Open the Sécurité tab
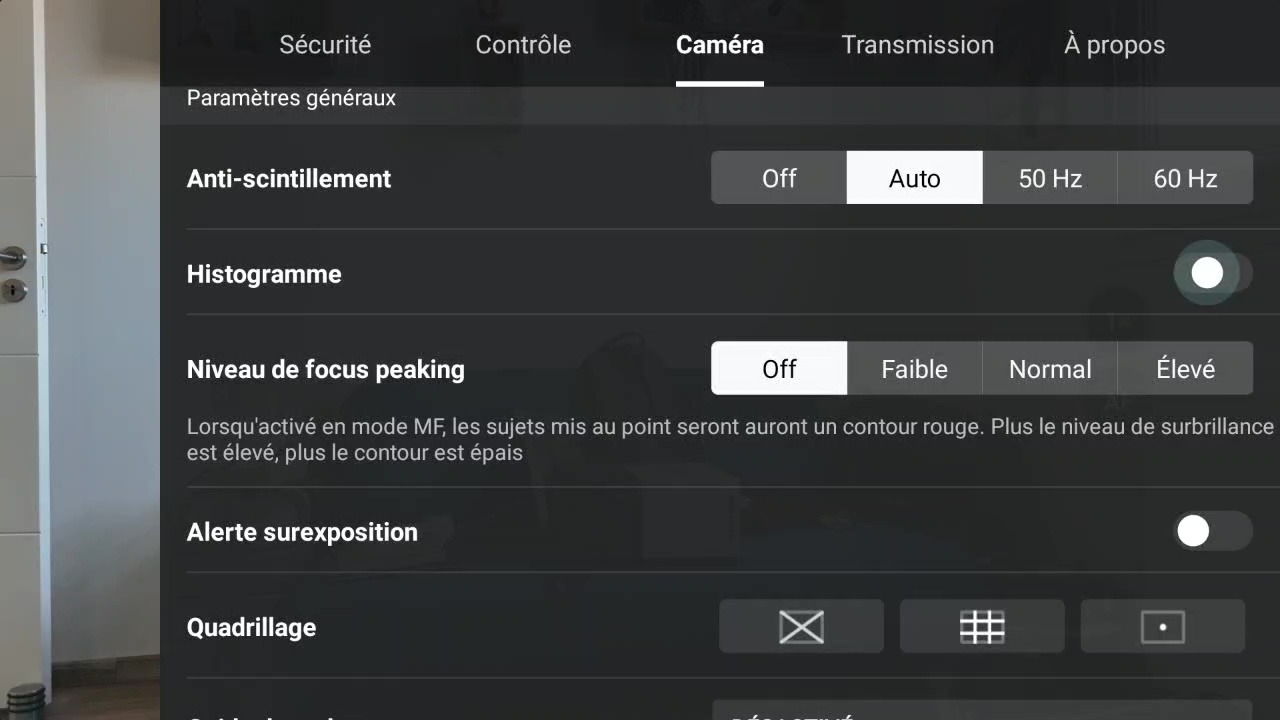This screenshot has height=720, width=1280. click(325, 45)
